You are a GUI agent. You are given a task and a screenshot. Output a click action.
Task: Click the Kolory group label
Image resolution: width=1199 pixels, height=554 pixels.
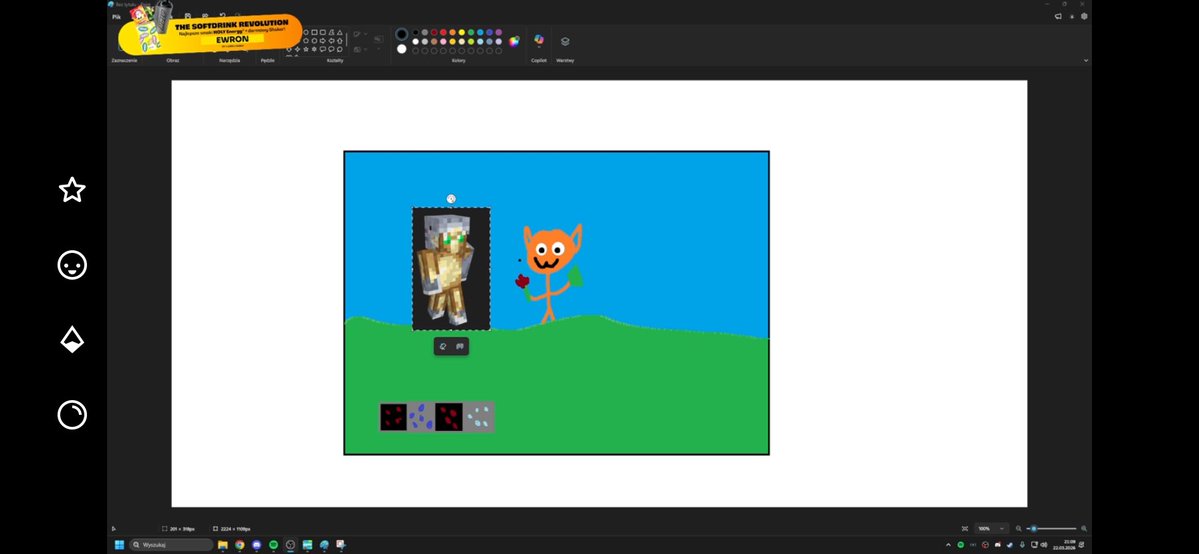click(459, 60)
